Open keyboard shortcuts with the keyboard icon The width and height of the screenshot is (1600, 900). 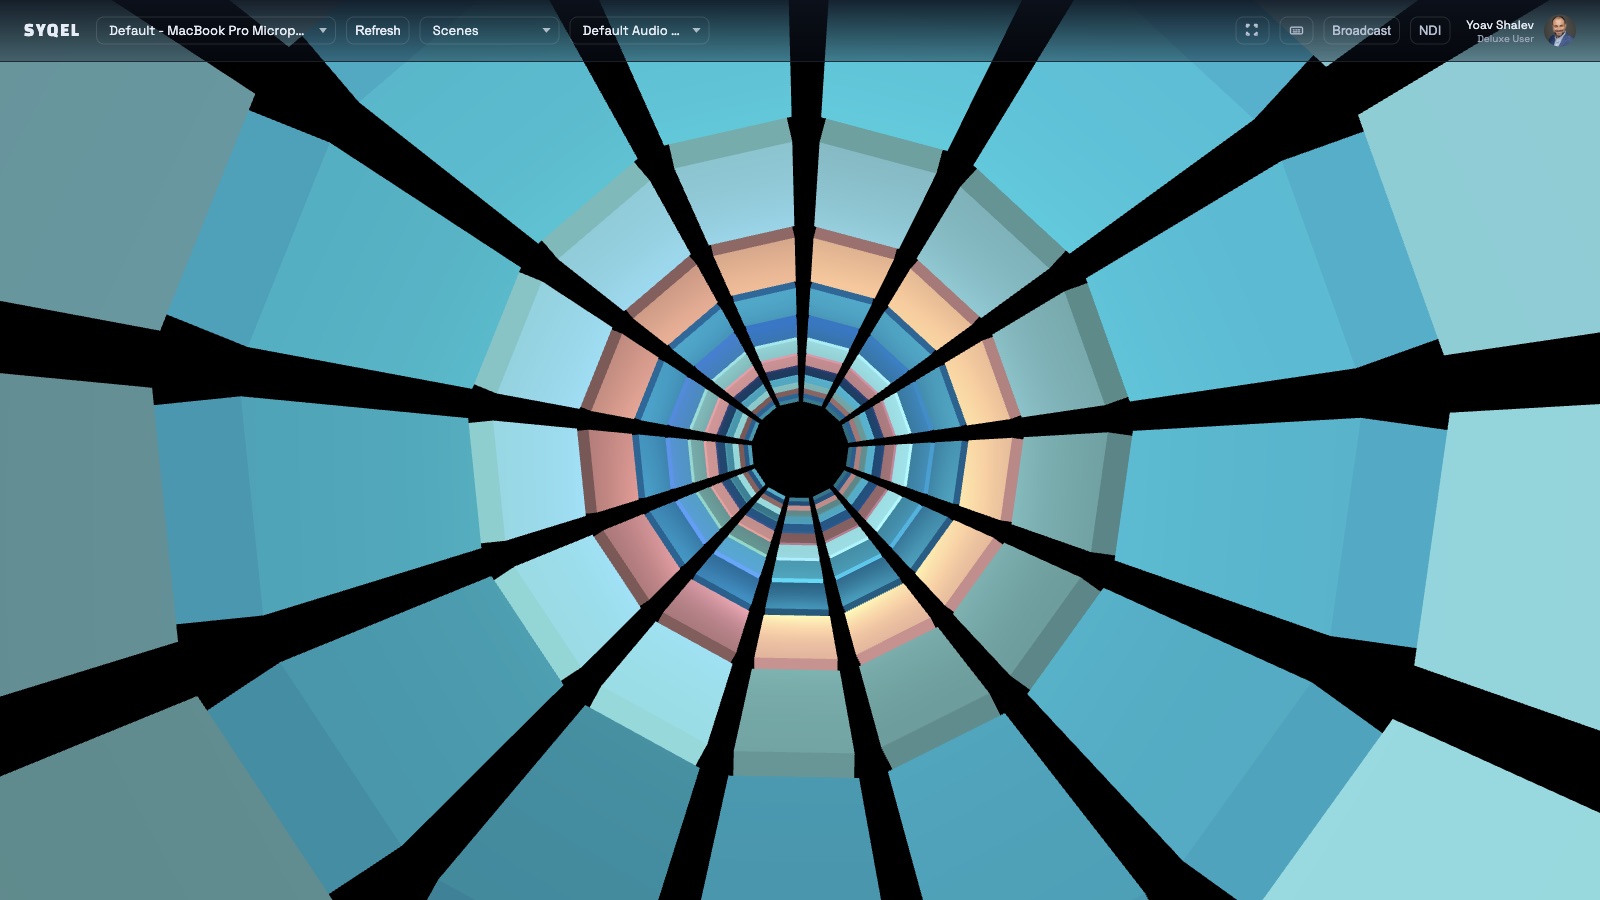coord(1296,30)
